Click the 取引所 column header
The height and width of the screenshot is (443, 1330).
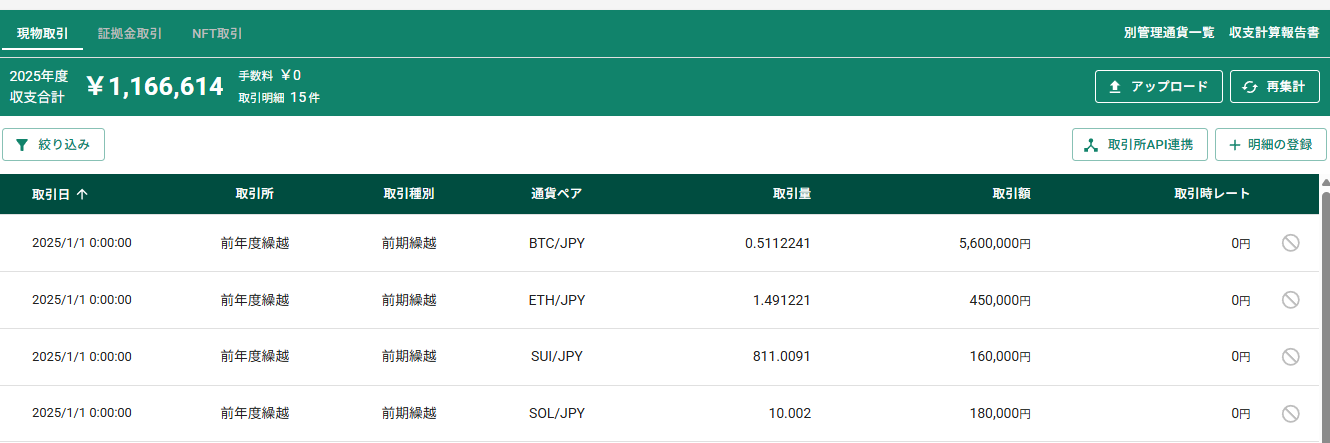[x=255, y=193]
